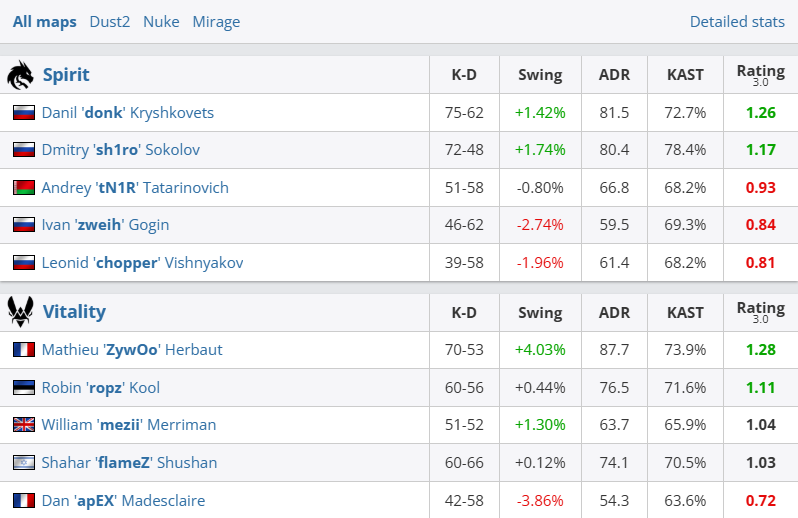The image size is (798, 518).
Task: Open the Vitality team name link
Action: coord(74,312)
